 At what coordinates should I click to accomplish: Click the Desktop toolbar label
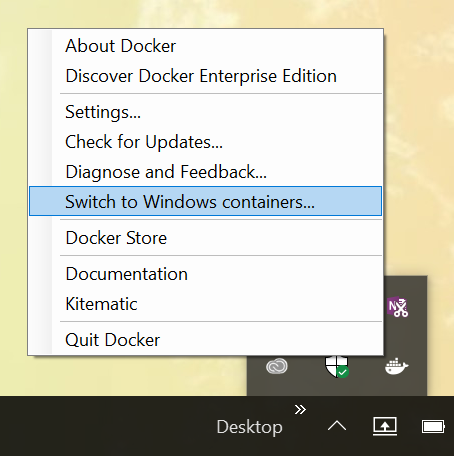click(x=249, y=427)
